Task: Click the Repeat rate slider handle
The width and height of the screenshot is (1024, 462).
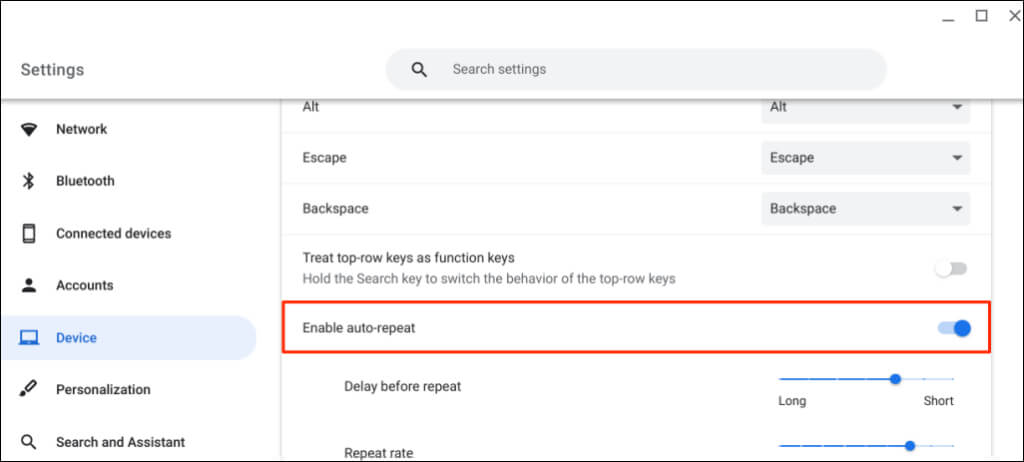Action: (910, 446)
